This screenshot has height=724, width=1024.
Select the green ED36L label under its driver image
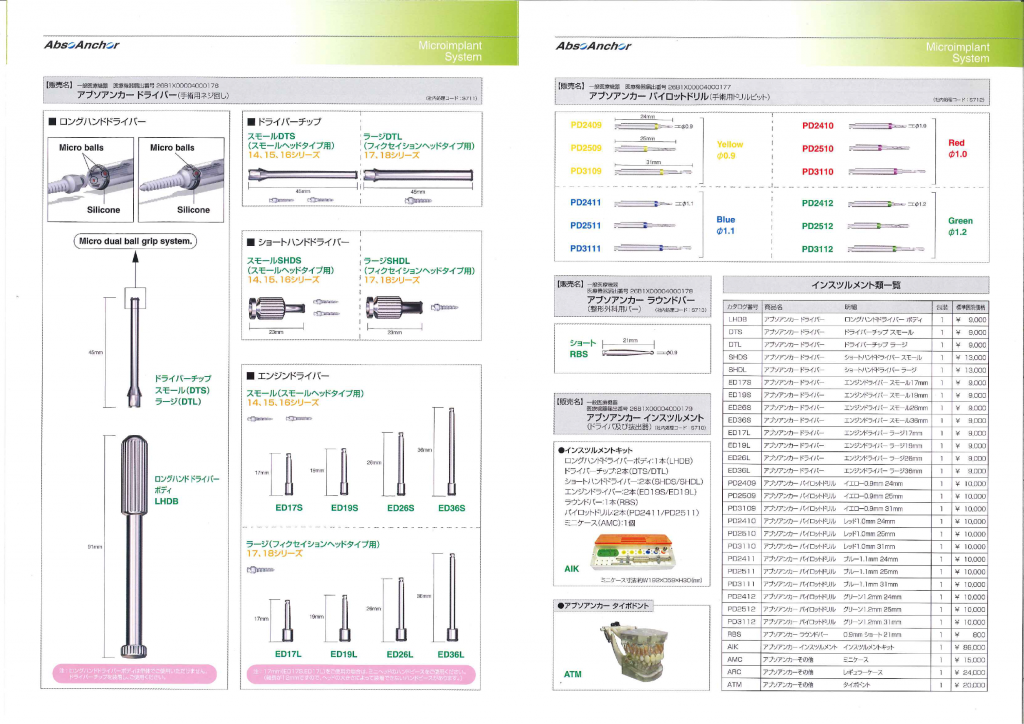pos(451,654)
